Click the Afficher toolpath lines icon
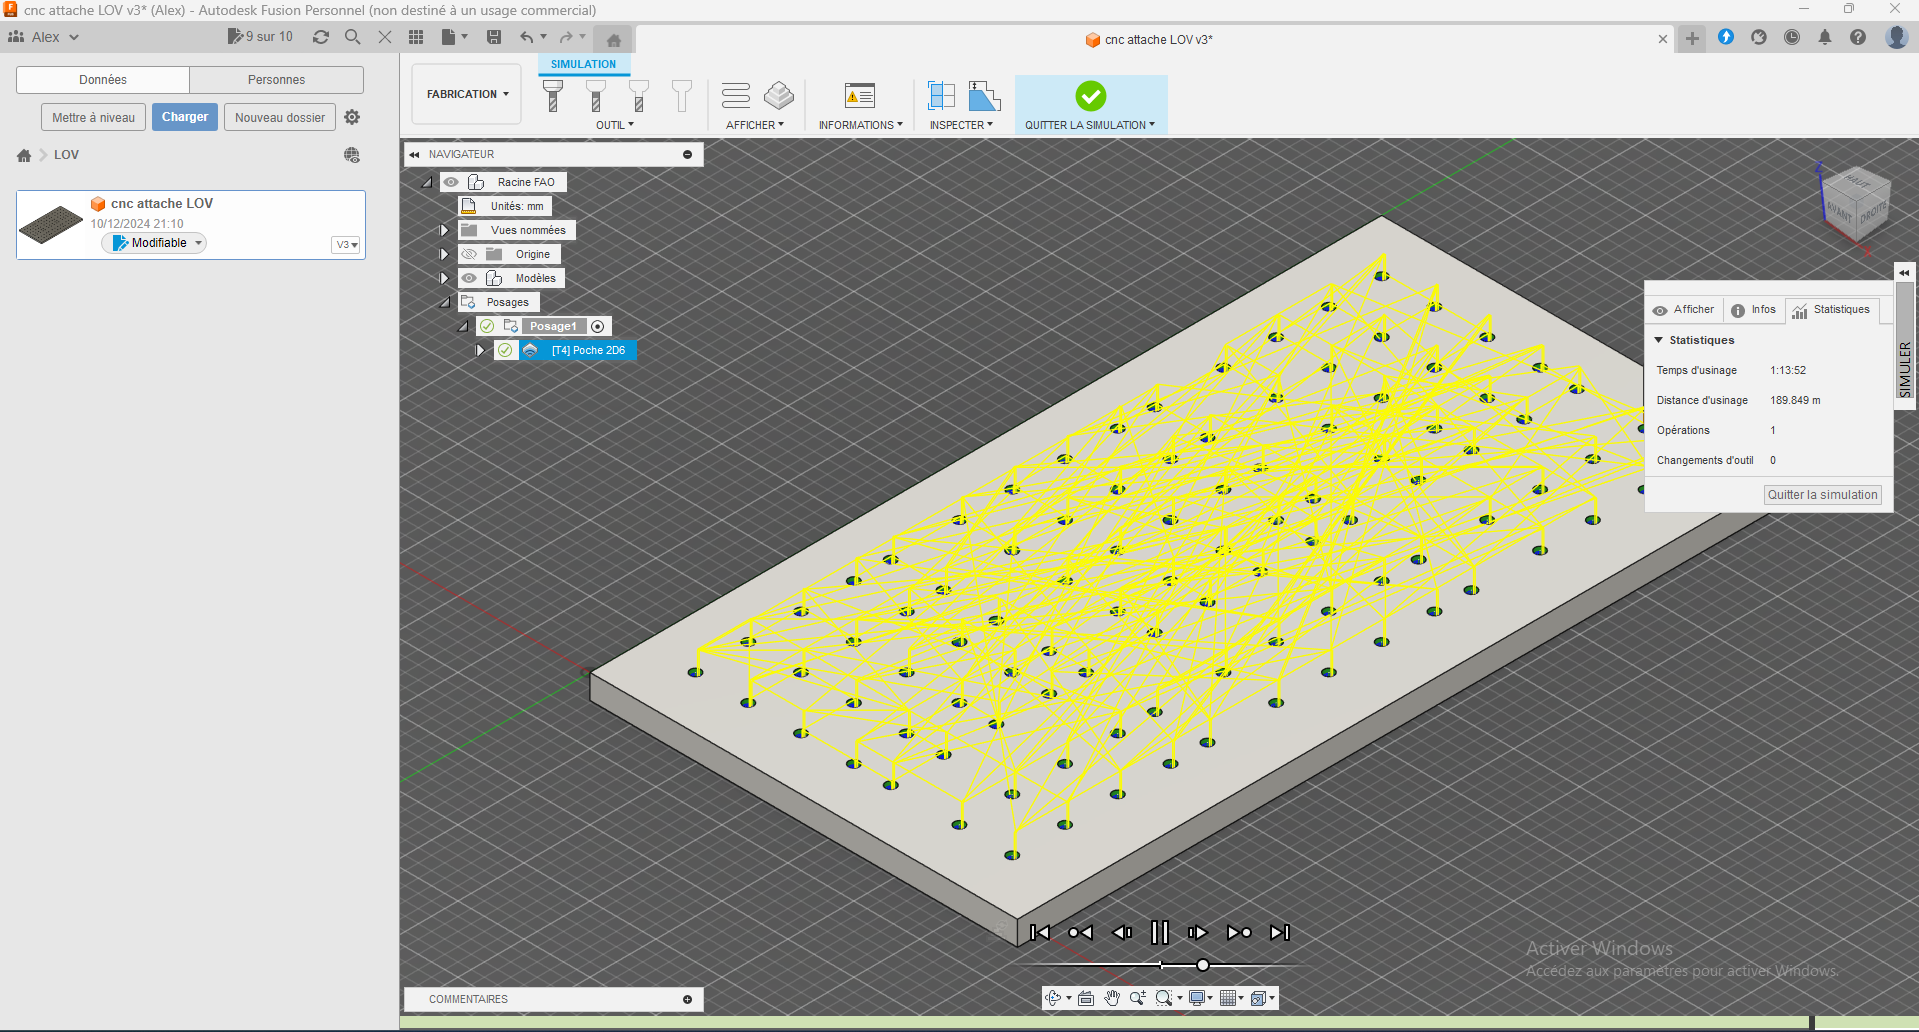This screenshot has width=1919, height=1032. [x=736, y=96]
